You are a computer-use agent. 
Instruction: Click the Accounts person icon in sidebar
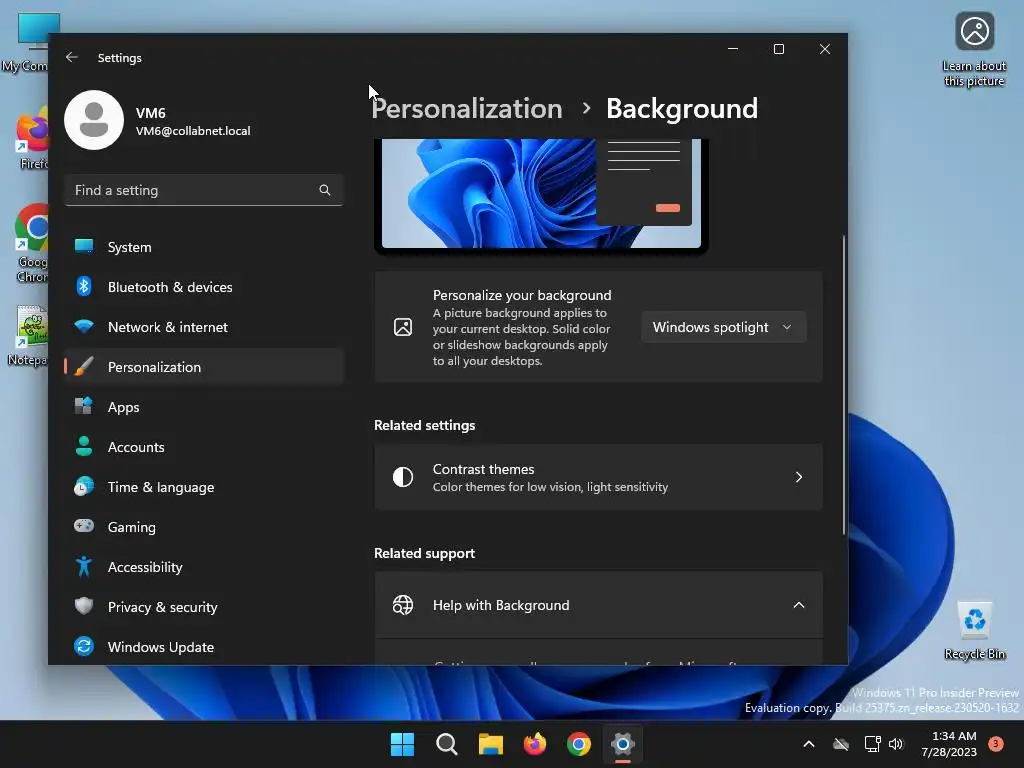[x=84, y=446]
